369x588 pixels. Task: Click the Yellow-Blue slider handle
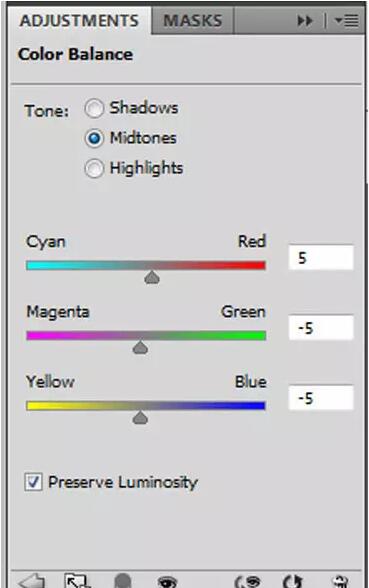point(140,417)
